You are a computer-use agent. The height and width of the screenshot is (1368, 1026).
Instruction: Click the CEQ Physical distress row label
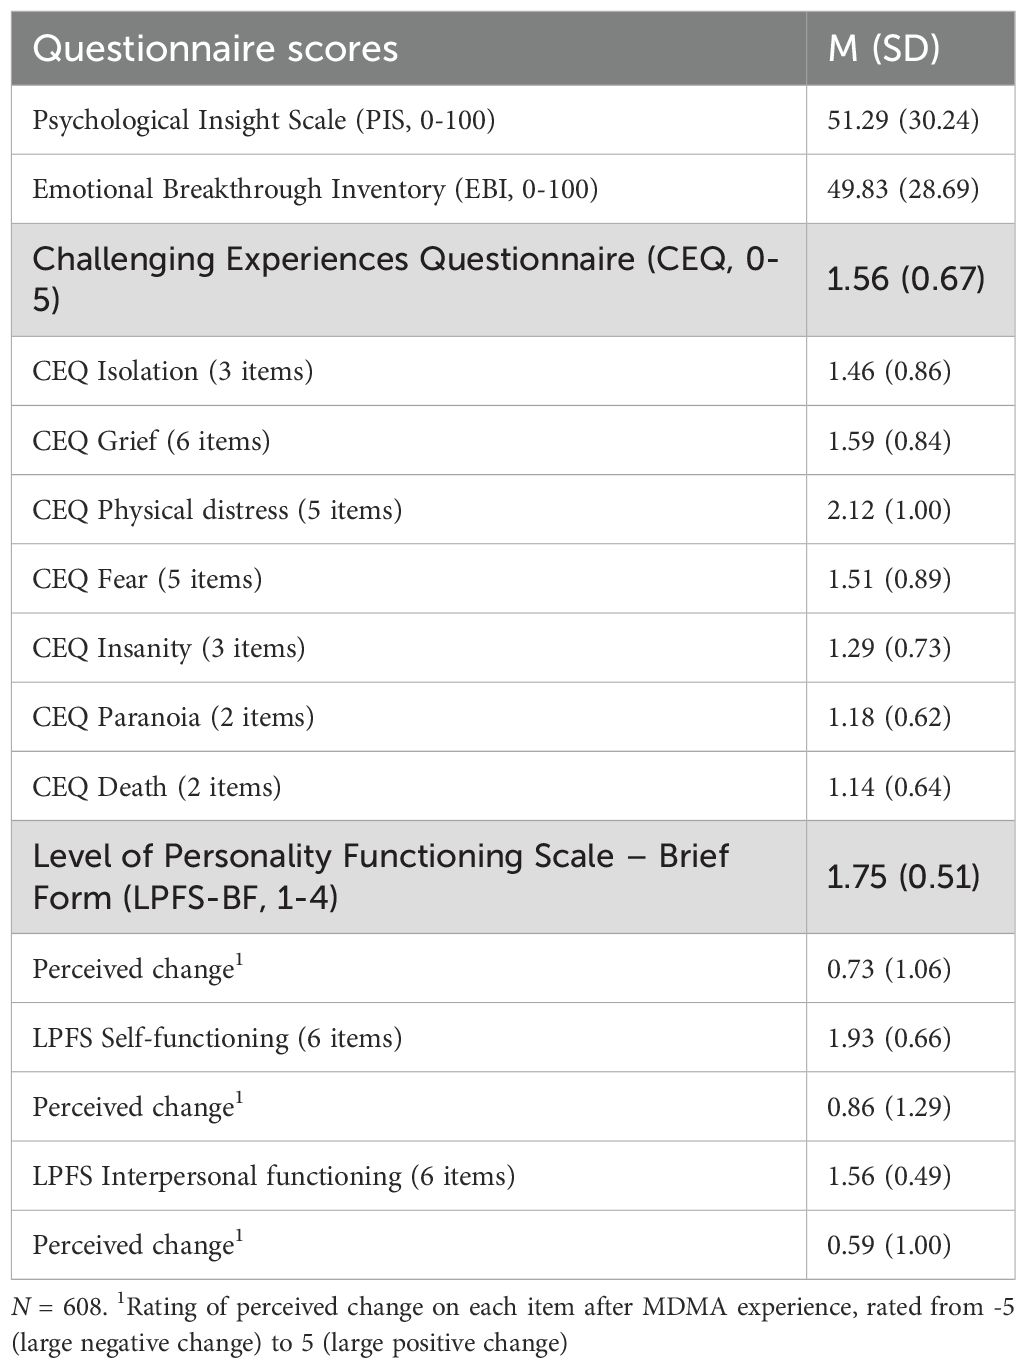[x=217, y=510]
